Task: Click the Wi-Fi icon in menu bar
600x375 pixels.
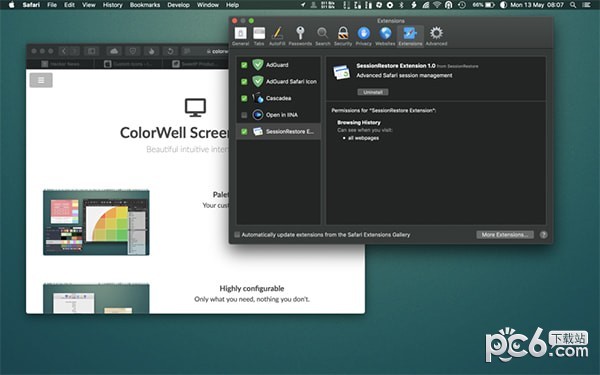Action: coord(437,5)
